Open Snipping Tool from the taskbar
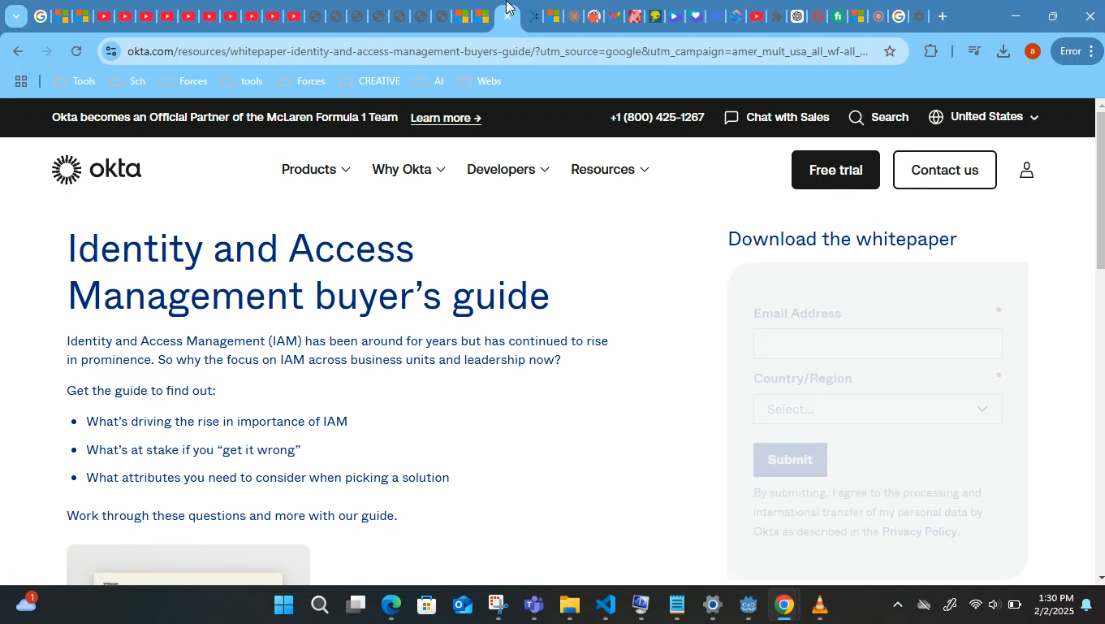This screenshot has width=1105, height=624. [498, 605]
